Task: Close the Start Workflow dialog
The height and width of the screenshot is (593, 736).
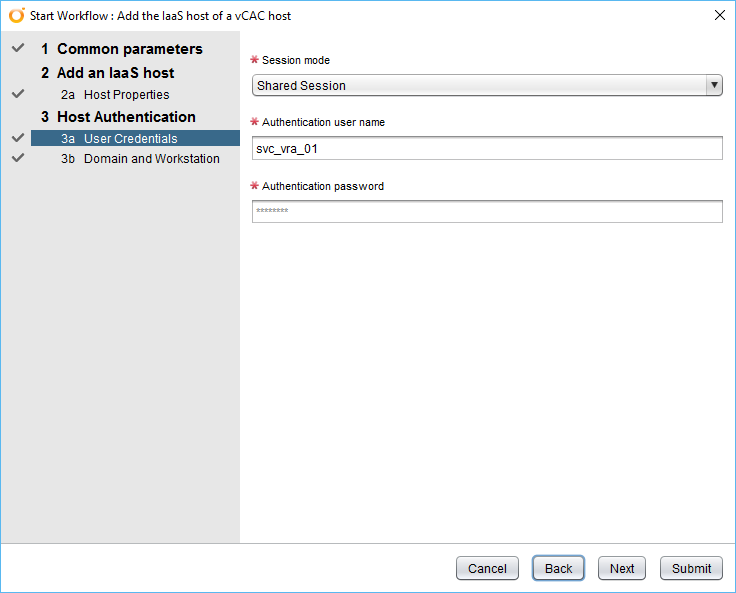Action: tap(719, 16)
